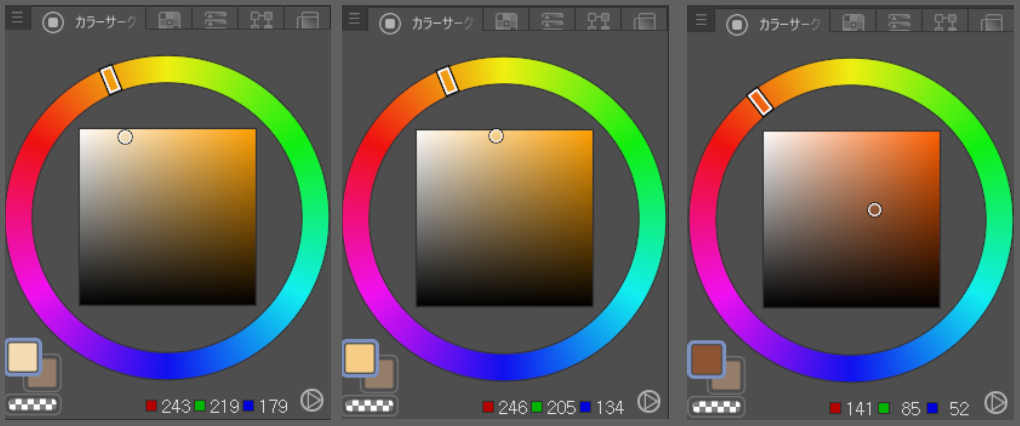Click the color circle icon in the middle panel tab
Viewport: 1020px width, 426px height.
pyautogui.click(x=390, y=24)
